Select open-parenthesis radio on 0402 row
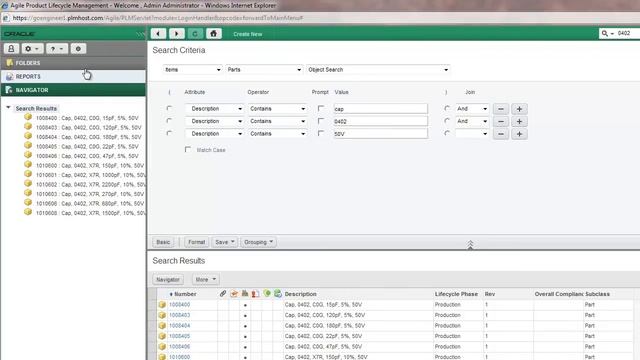Viewport: 640px width, 360px height. [x=169, y=121]
